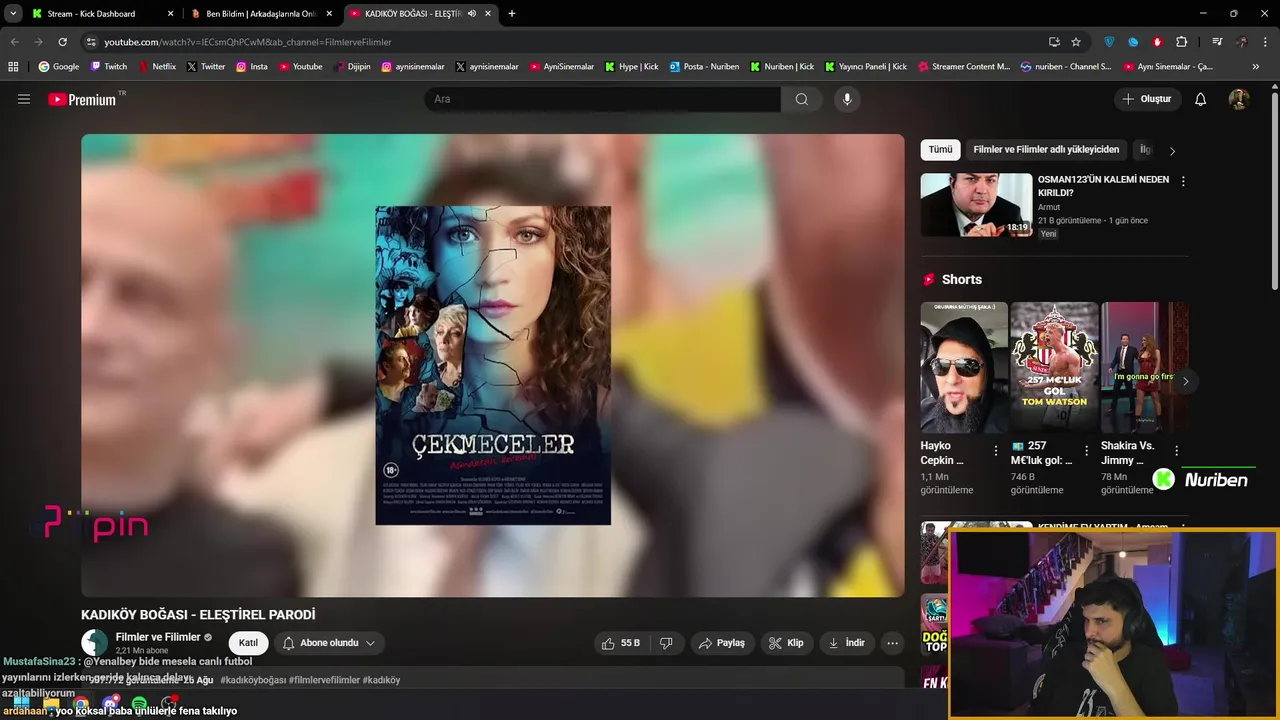This screenshot has height=720, width=1280.
Task: Switch to Ben Bildim browser tab
Action: pyautogui.click(x=260, y=14)
